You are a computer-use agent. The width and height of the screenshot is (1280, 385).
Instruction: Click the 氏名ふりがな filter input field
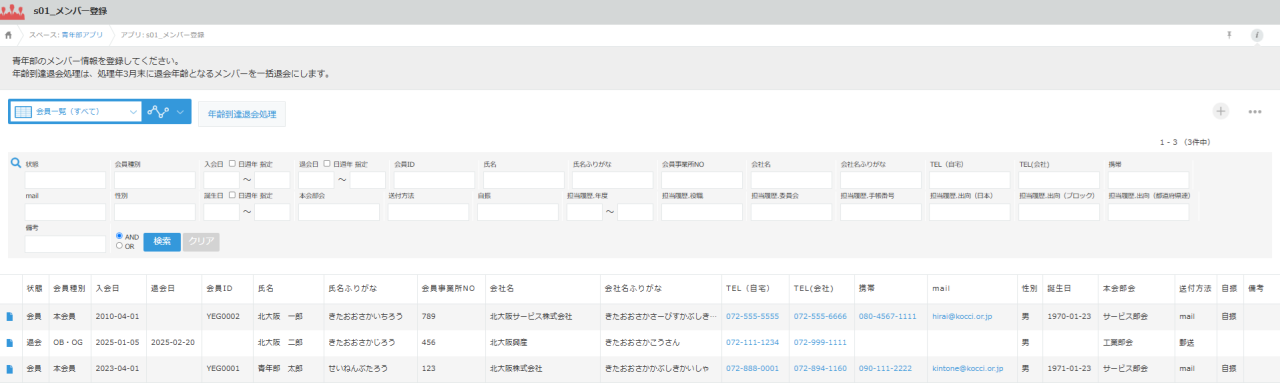point(613,180)
